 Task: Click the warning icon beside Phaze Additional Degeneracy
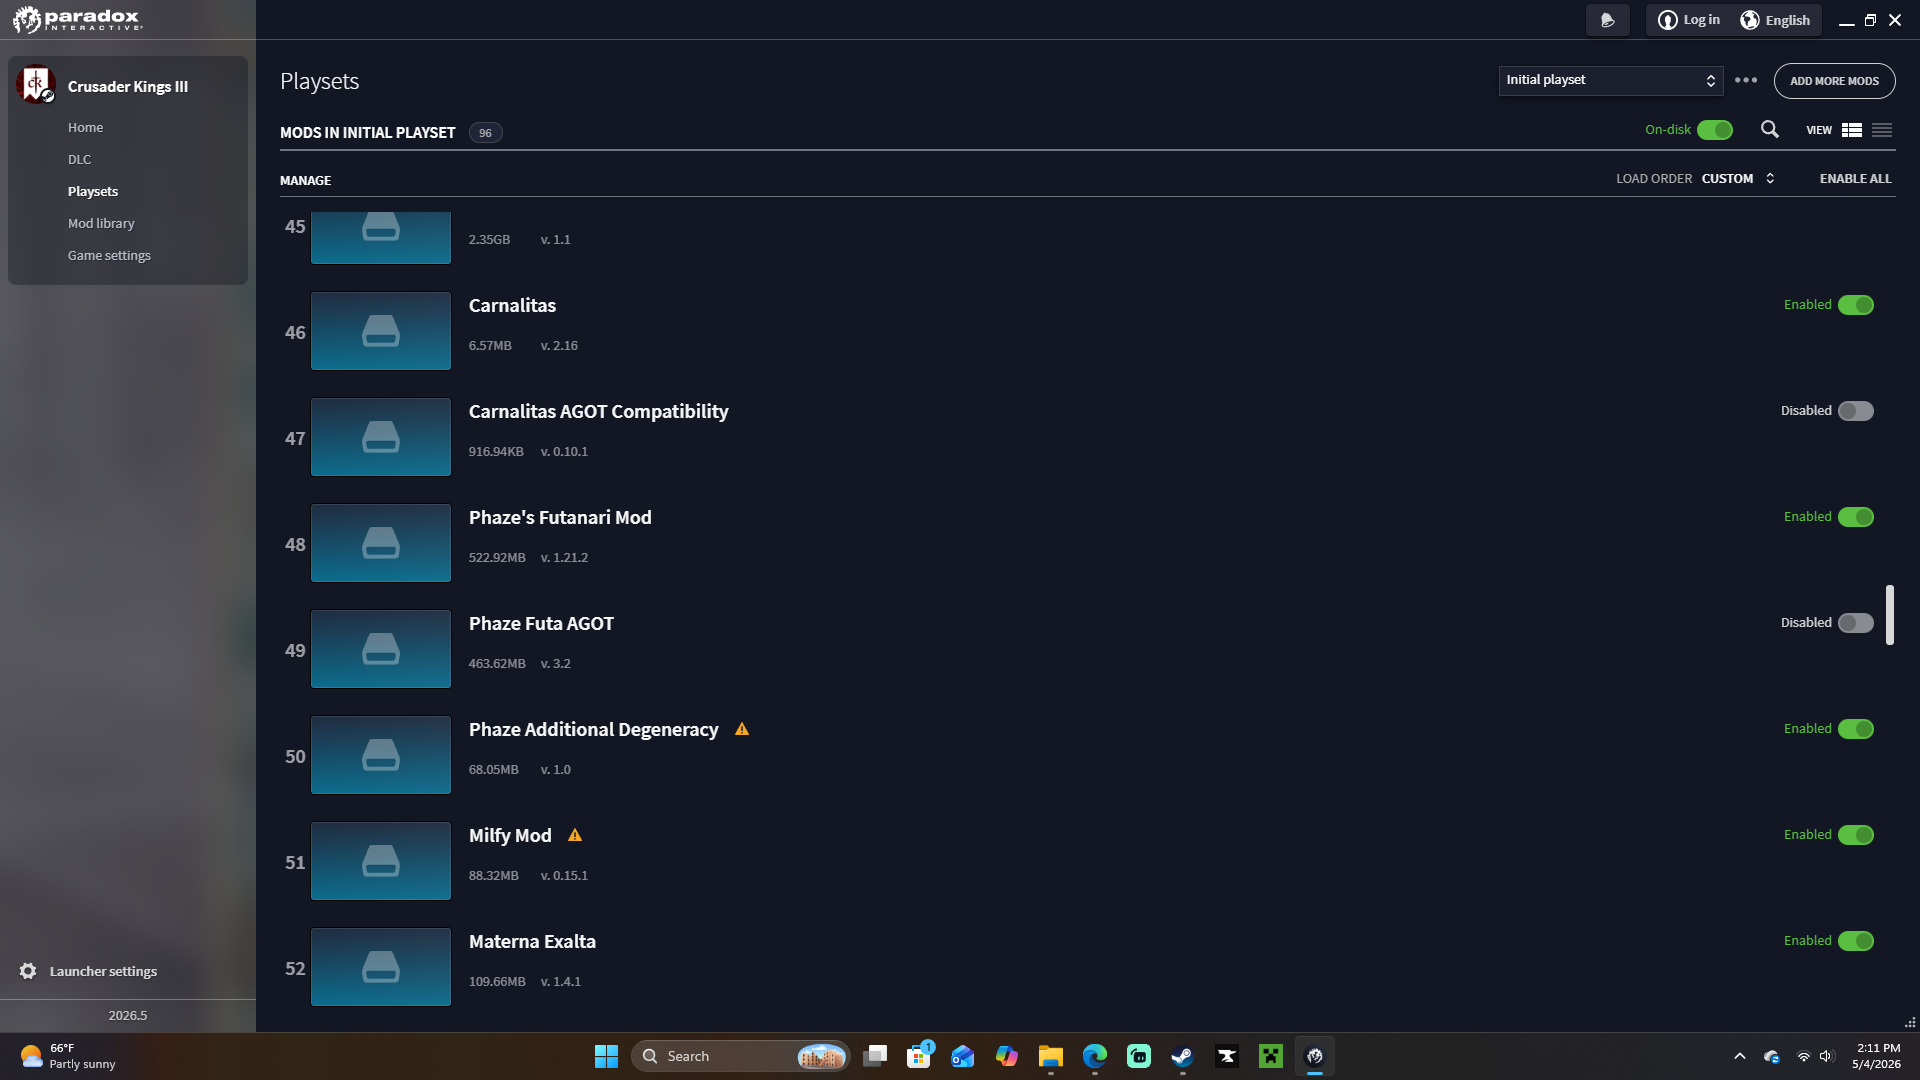pos(742,729)
